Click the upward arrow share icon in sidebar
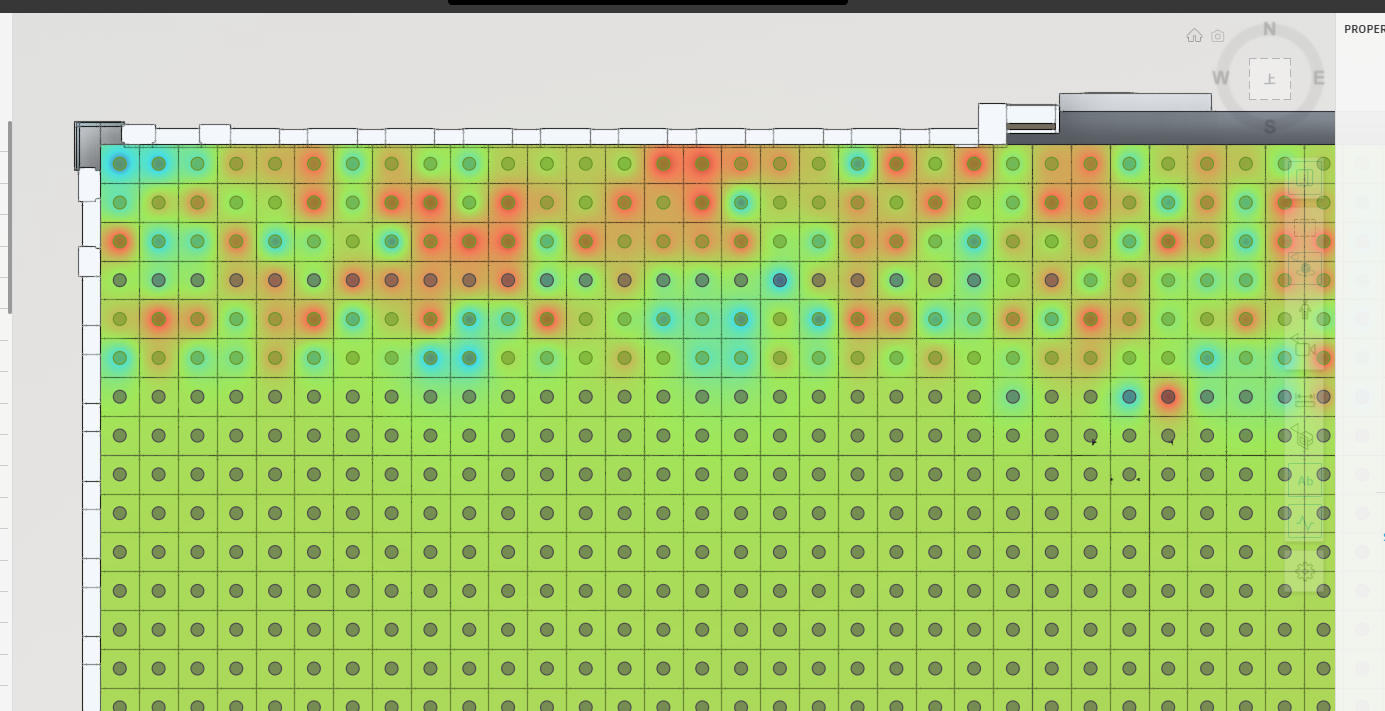This screenshot has height=711, width=1385. 1305,310
